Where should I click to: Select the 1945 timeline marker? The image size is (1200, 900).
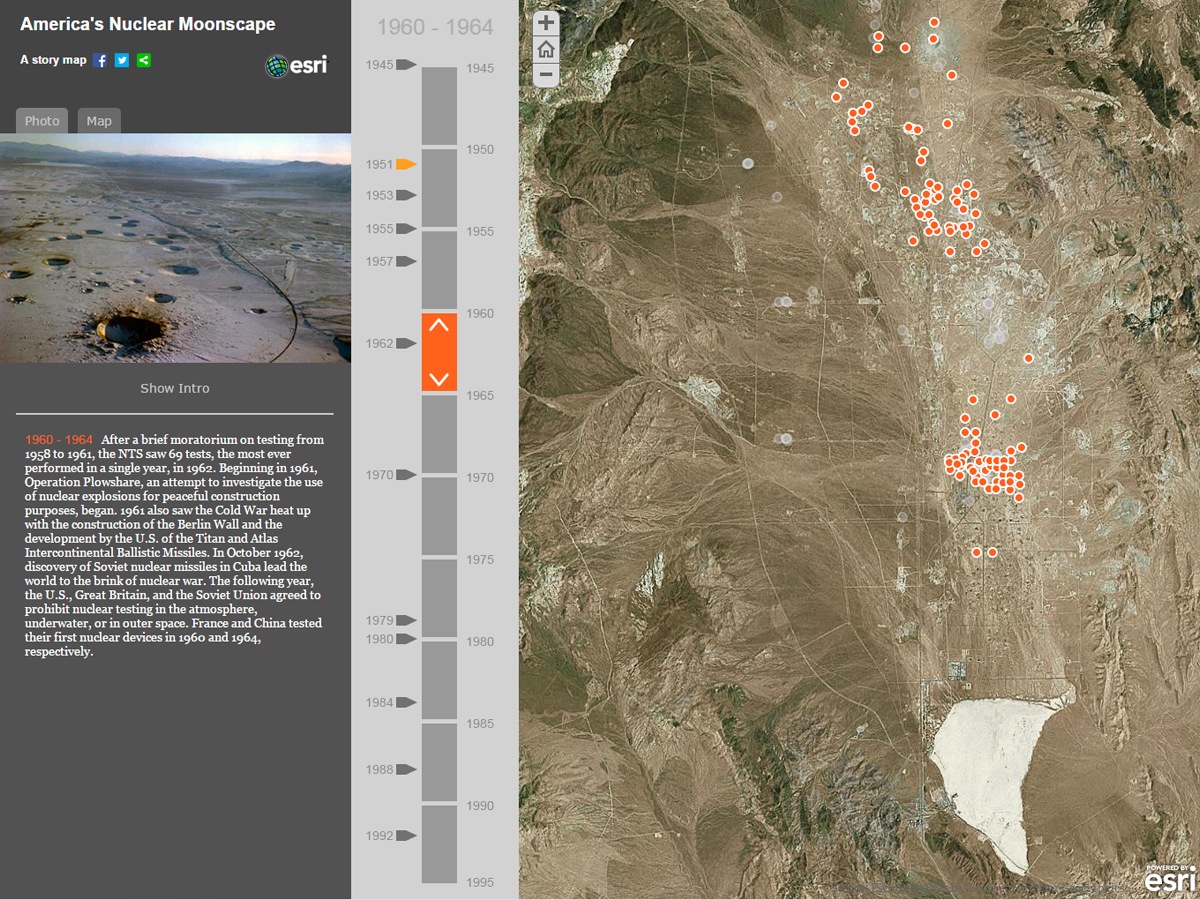click(x=405, y=65)
